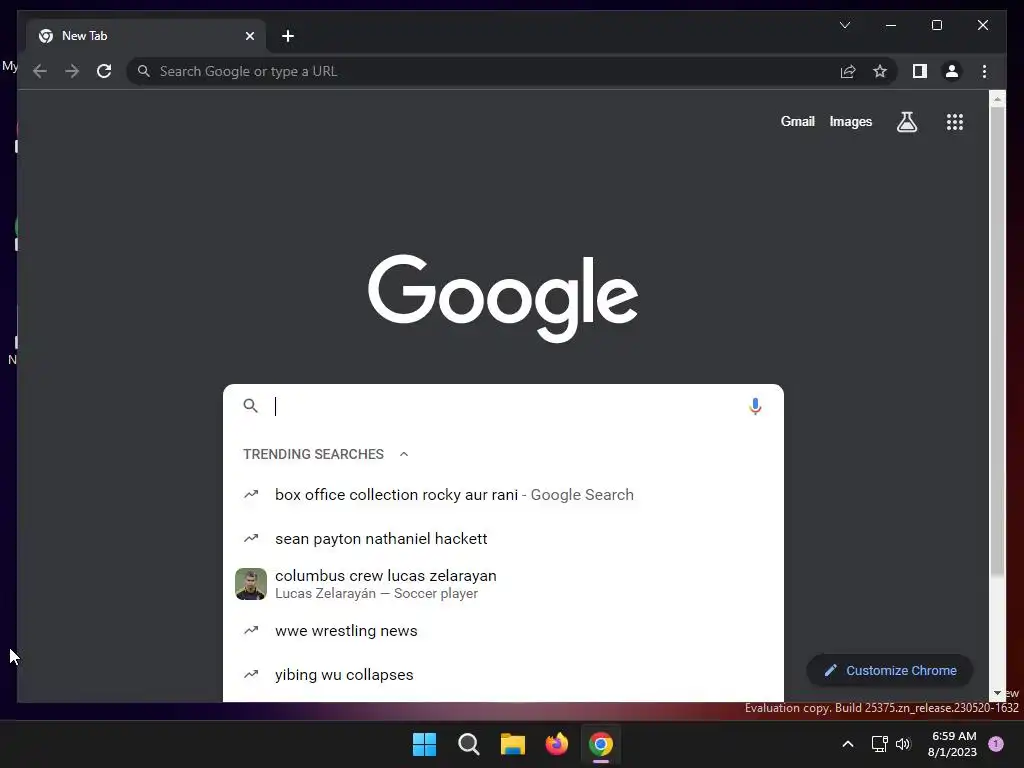Reload the current page

(104, 71)
